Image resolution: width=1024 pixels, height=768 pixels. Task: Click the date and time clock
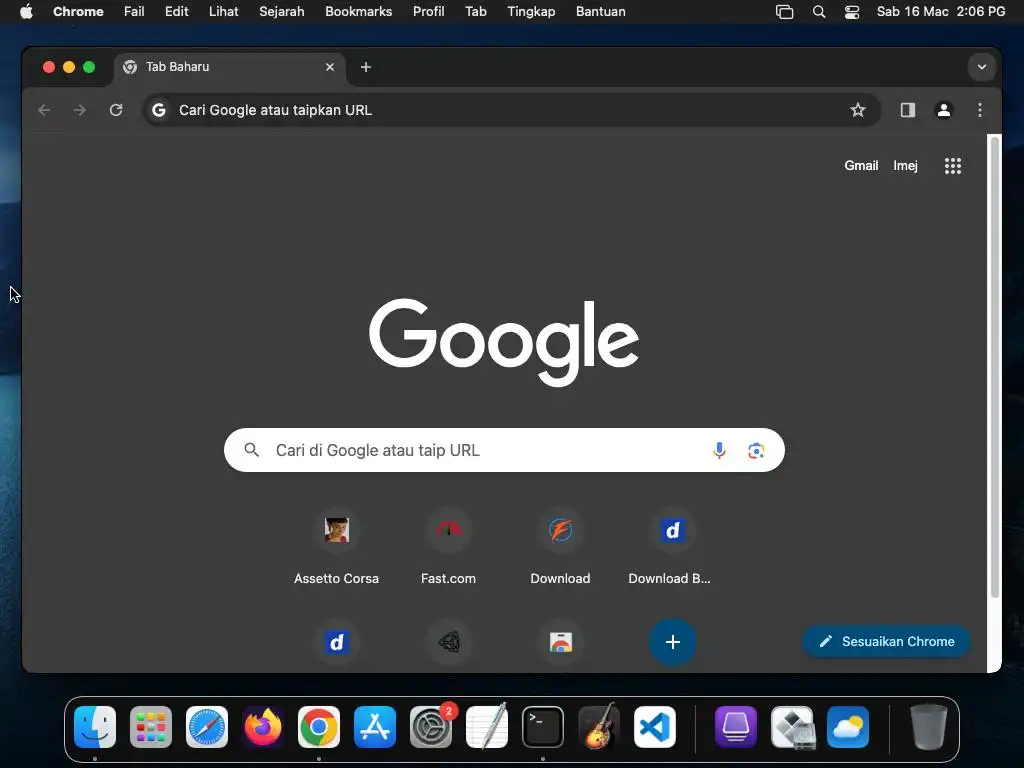click(x=940, y=12)
